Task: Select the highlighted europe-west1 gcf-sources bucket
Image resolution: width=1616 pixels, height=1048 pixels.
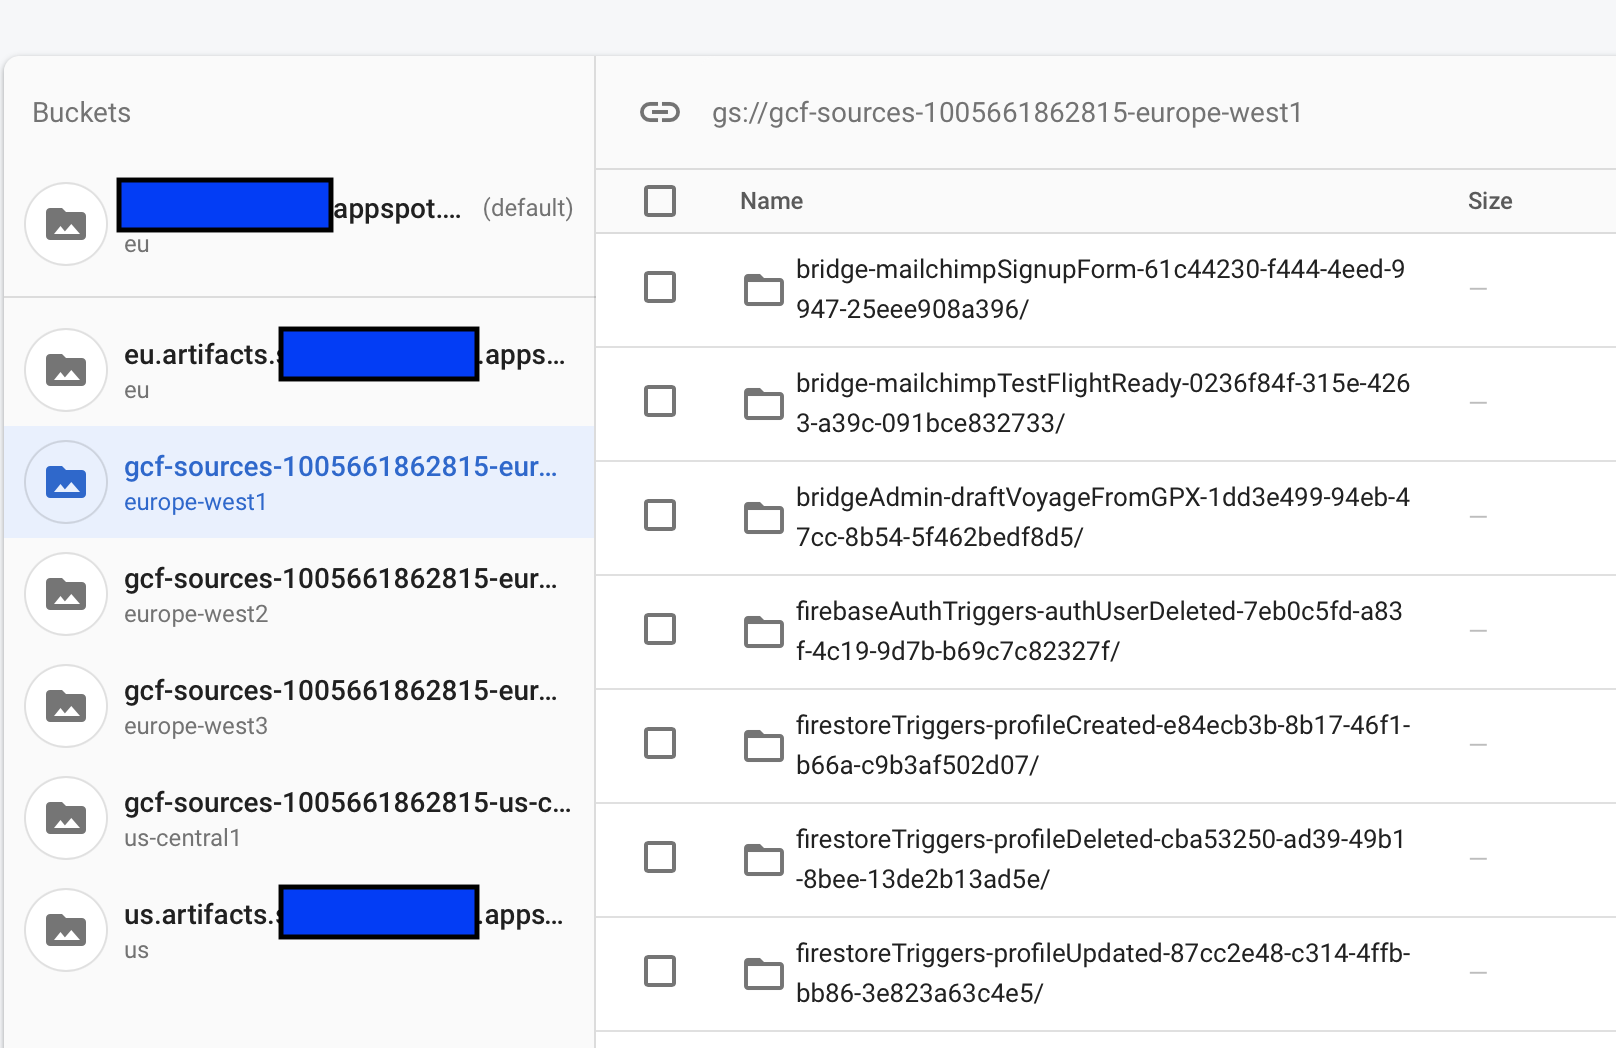Action: (300, 482)
